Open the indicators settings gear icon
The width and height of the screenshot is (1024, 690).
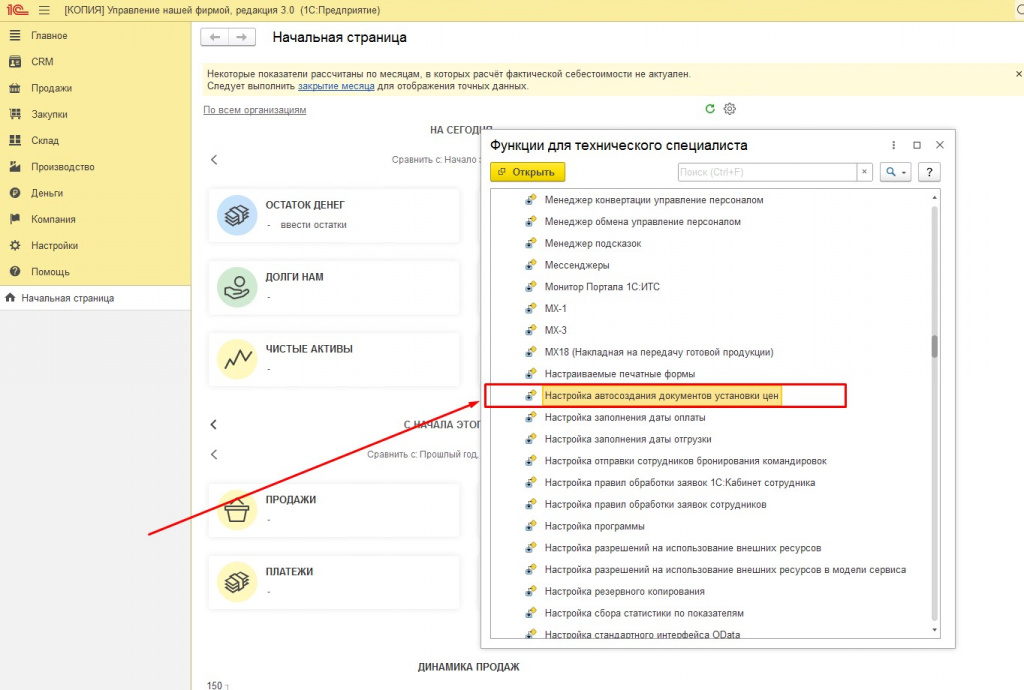(729, 109)
